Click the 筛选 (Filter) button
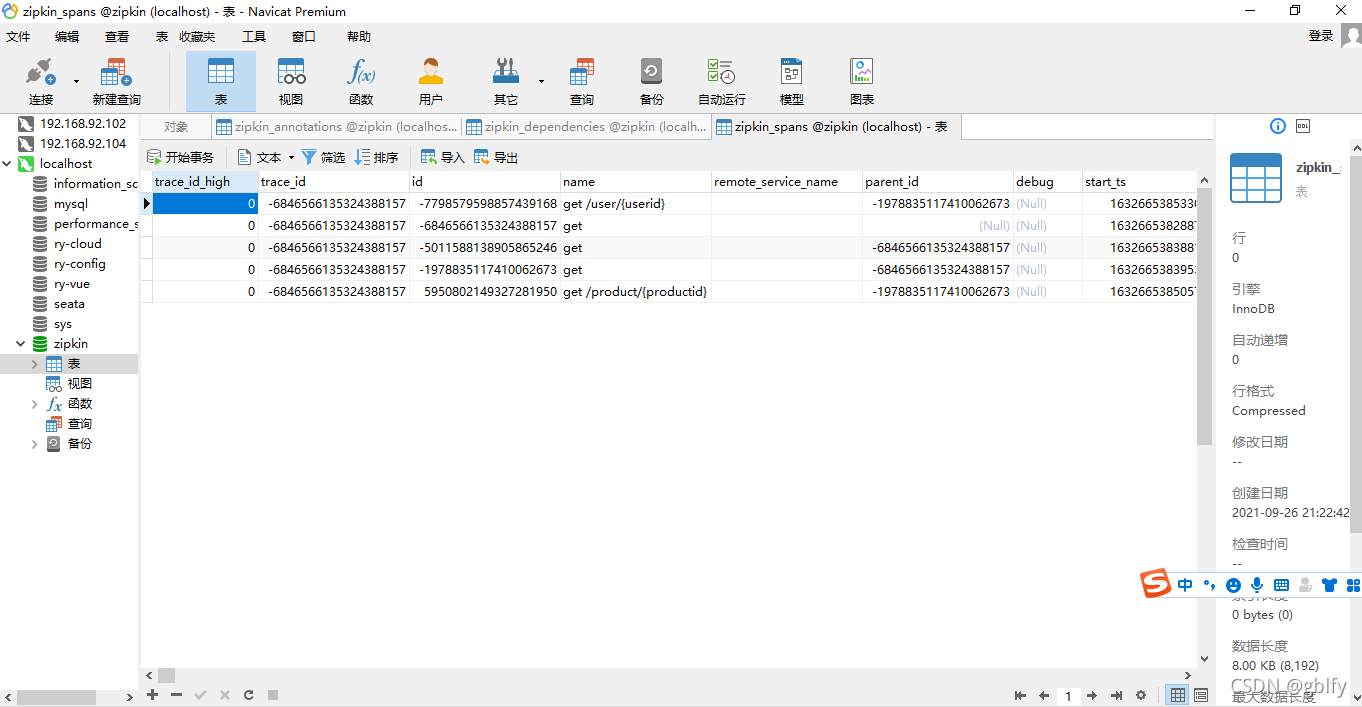Screen dimensions: 1362x707 (323, 157)
